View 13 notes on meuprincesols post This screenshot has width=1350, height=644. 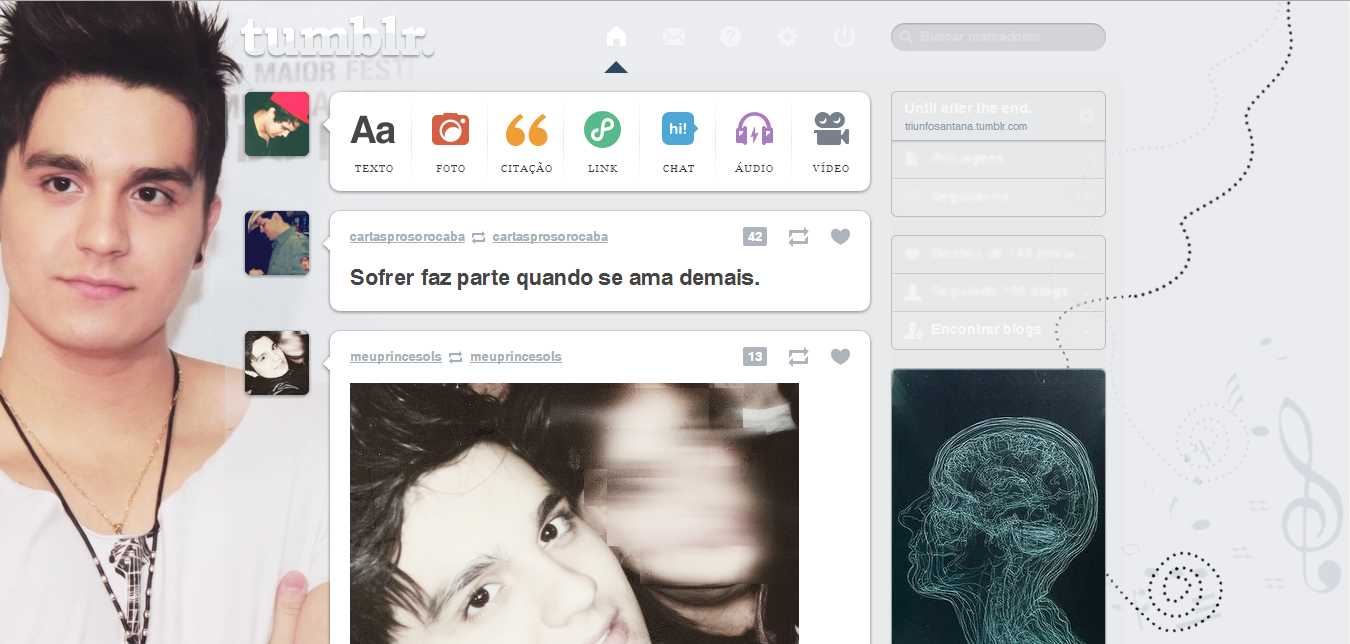(x=755, y=356)
